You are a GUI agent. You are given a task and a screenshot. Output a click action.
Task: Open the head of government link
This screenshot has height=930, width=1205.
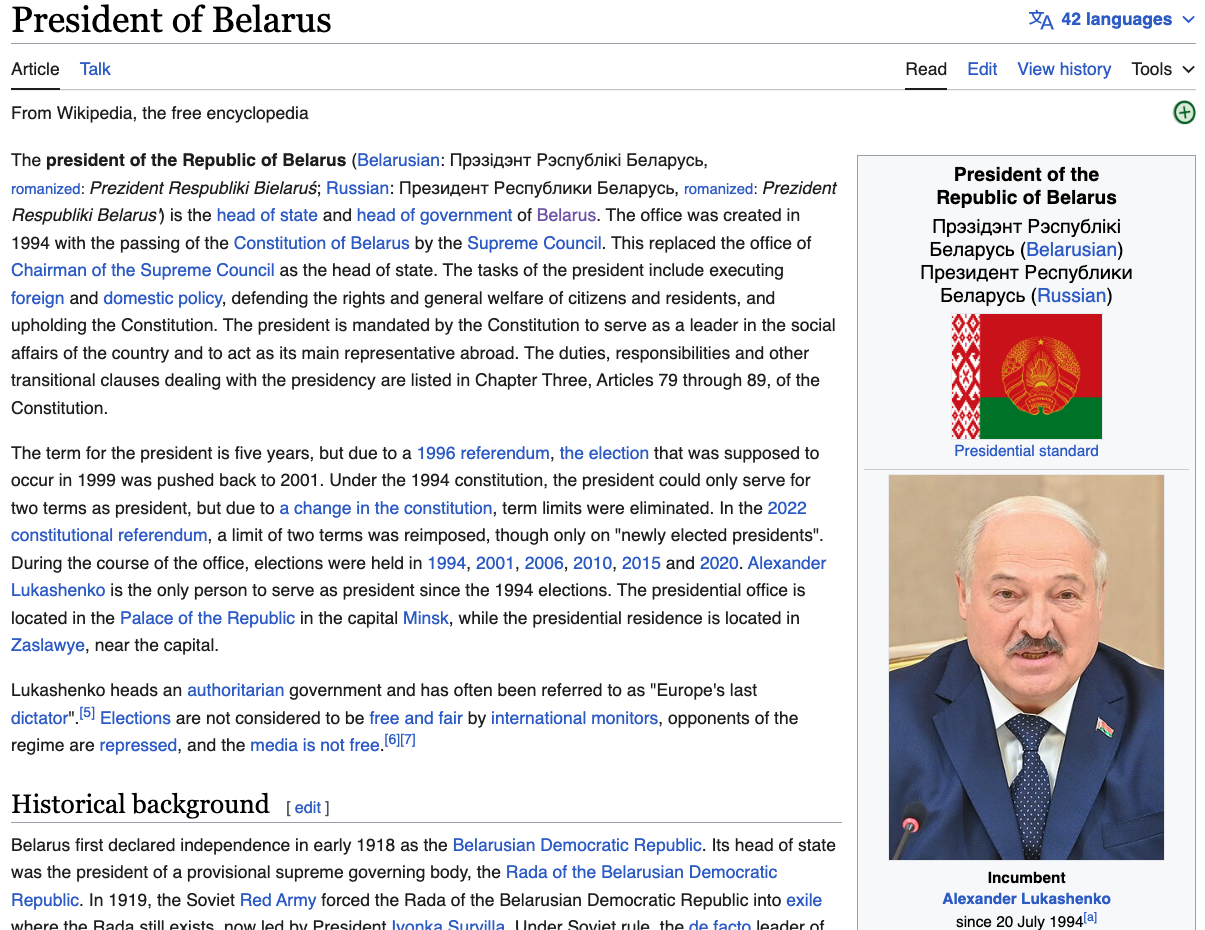(x=434, y=215)
